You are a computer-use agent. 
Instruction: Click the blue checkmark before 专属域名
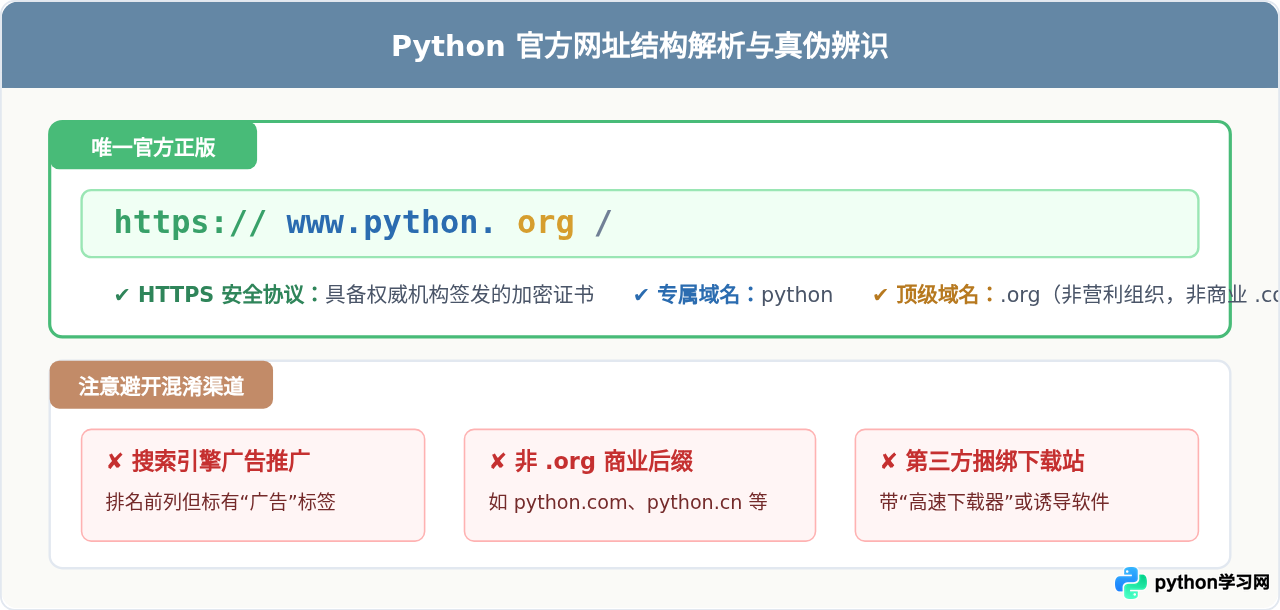pyautogui.click(x=641, y=295)
